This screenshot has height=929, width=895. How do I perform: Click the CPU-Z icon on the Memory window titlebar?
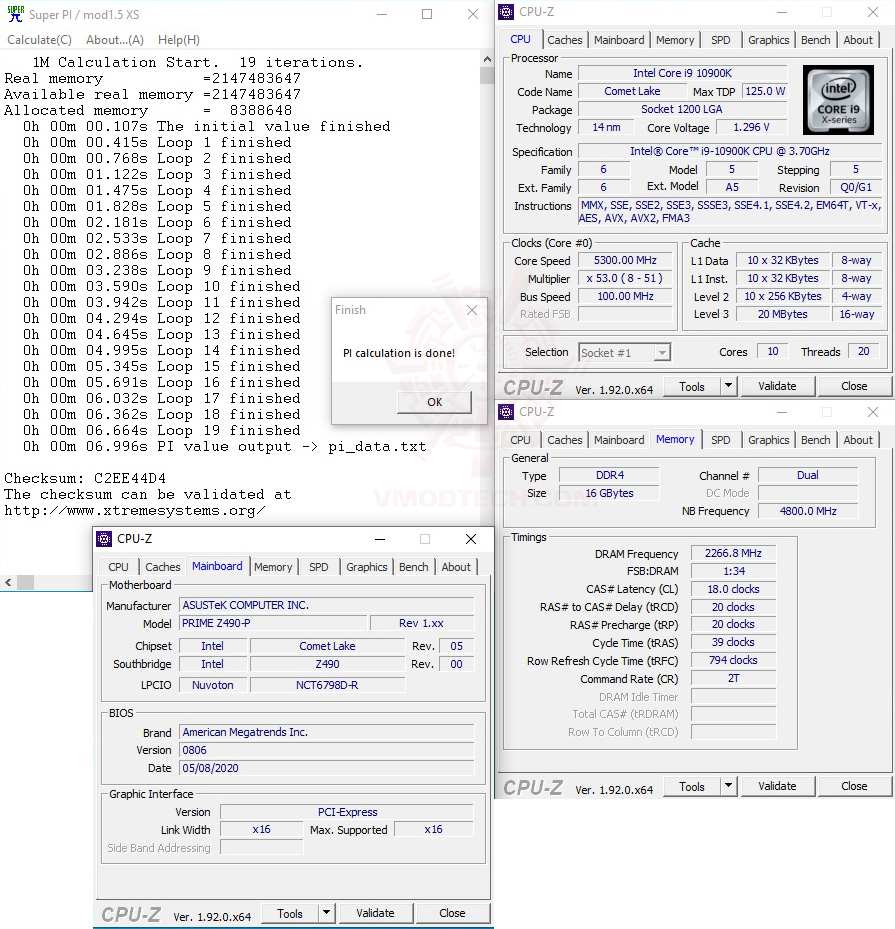point(506,411)
